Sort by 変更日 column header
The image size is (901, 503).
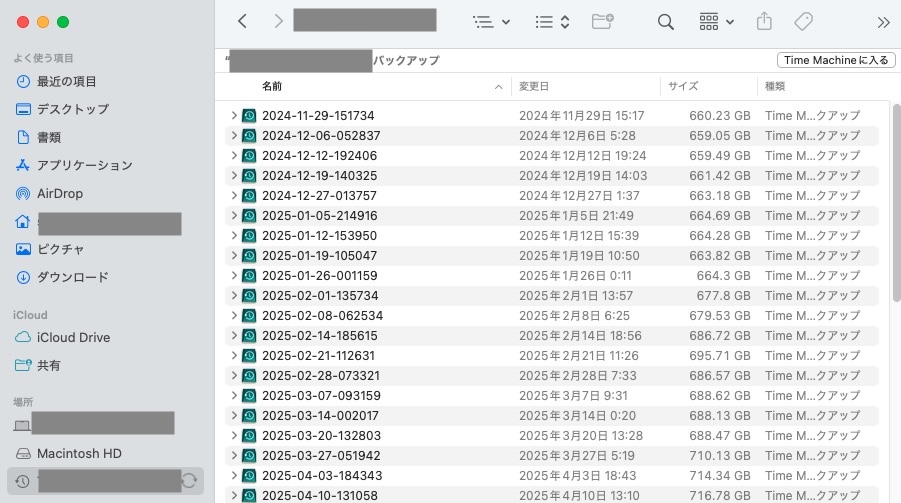coord(534,87)
